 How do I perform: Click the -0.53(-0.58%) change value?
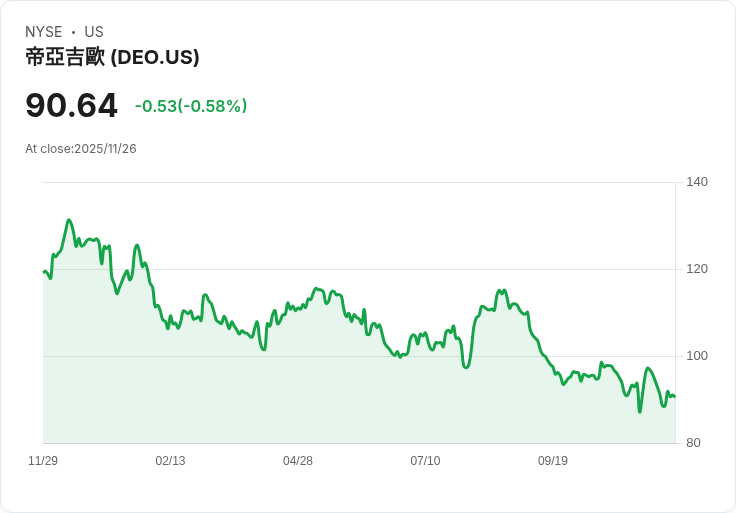191,106
